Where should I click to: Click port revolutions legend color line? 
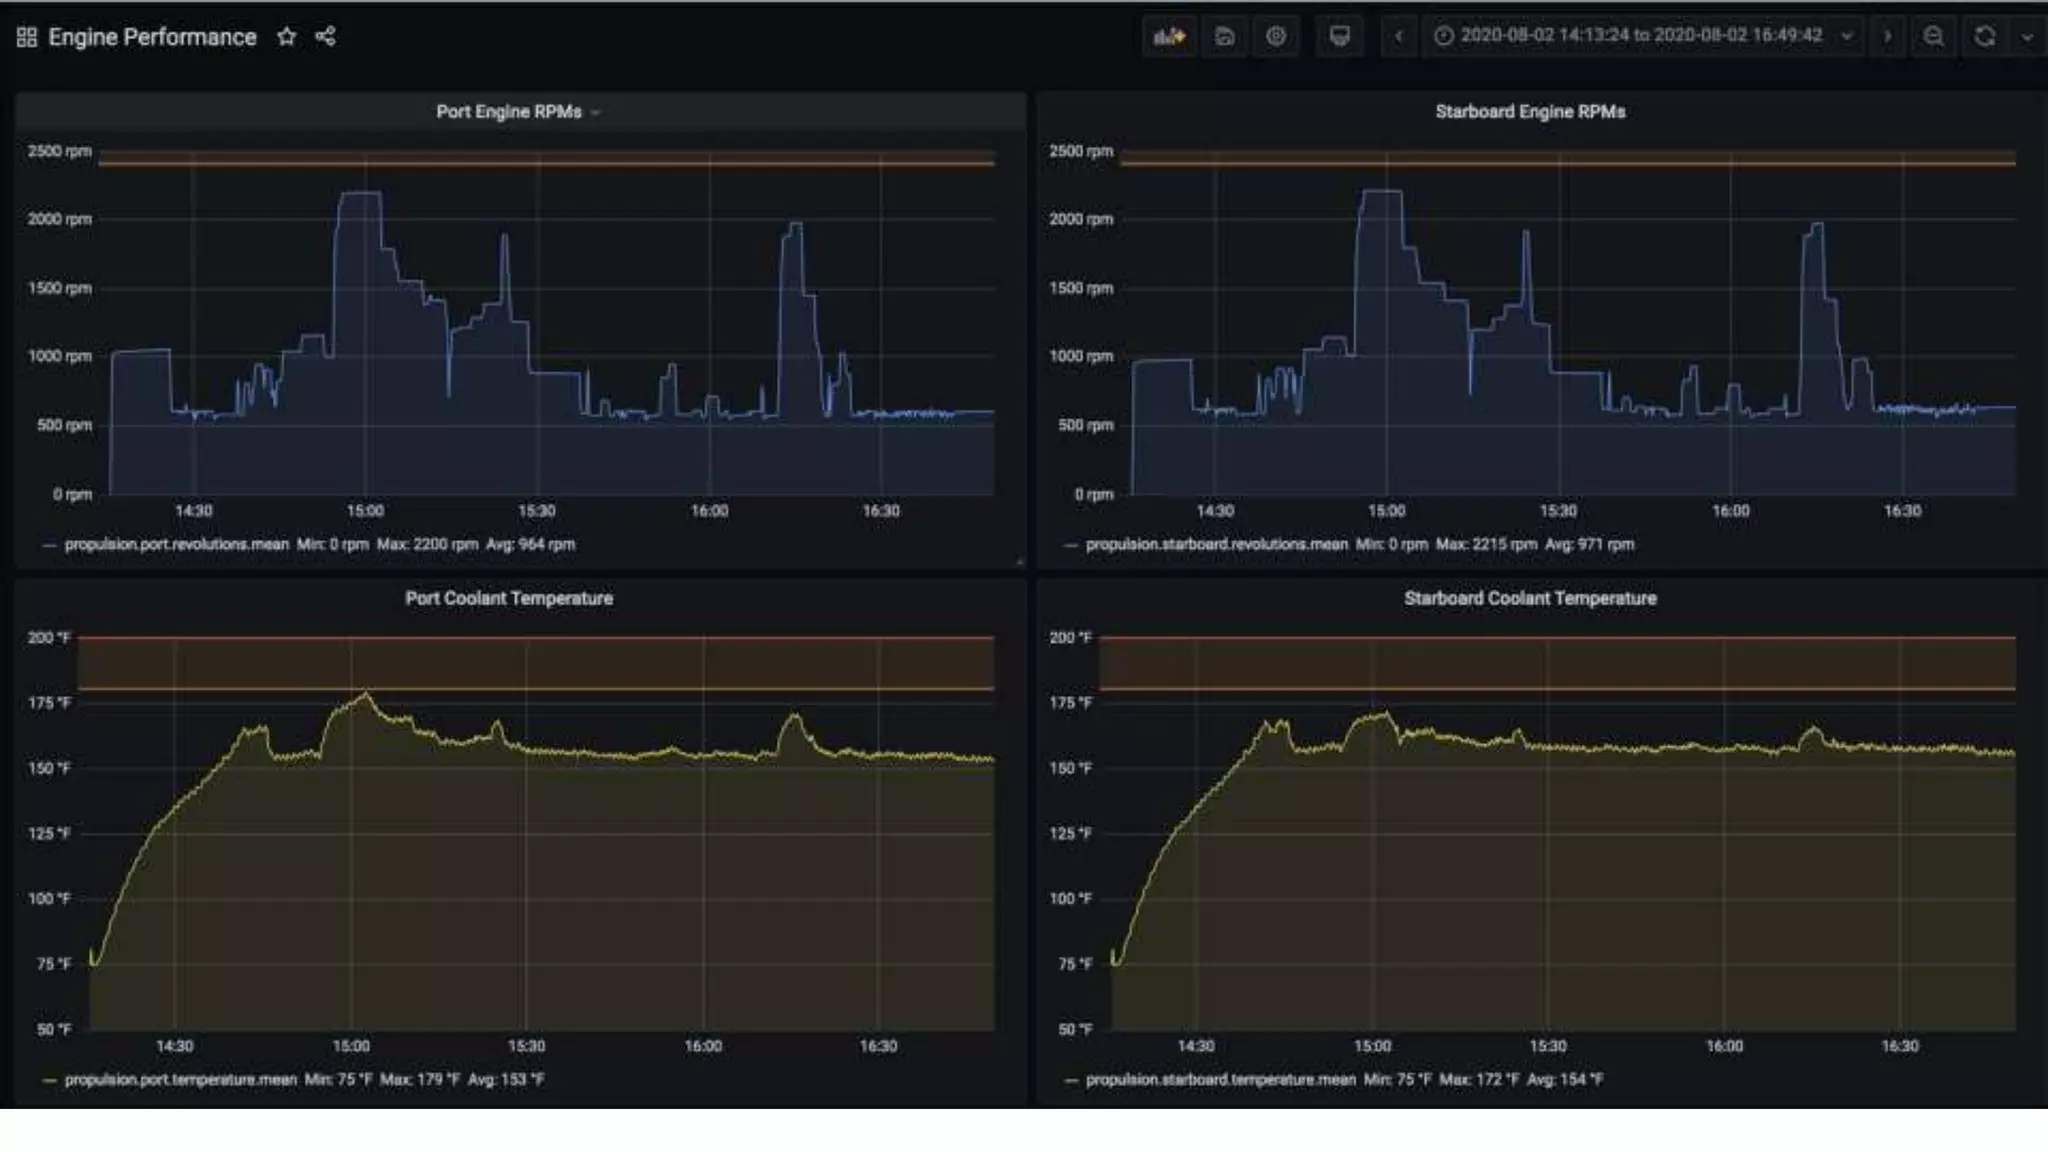tap(49, 545)
